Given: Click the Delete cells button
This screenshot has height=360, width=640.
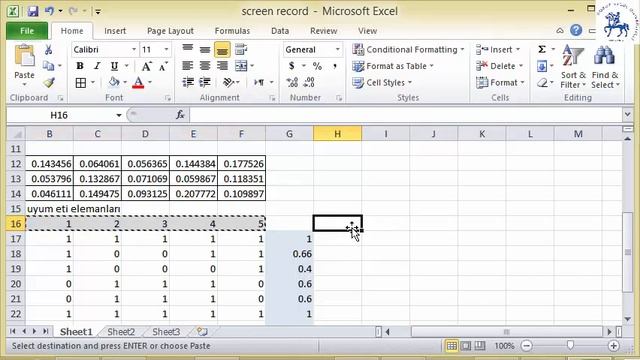Looking at the screenshot, I should coord(500,66).
